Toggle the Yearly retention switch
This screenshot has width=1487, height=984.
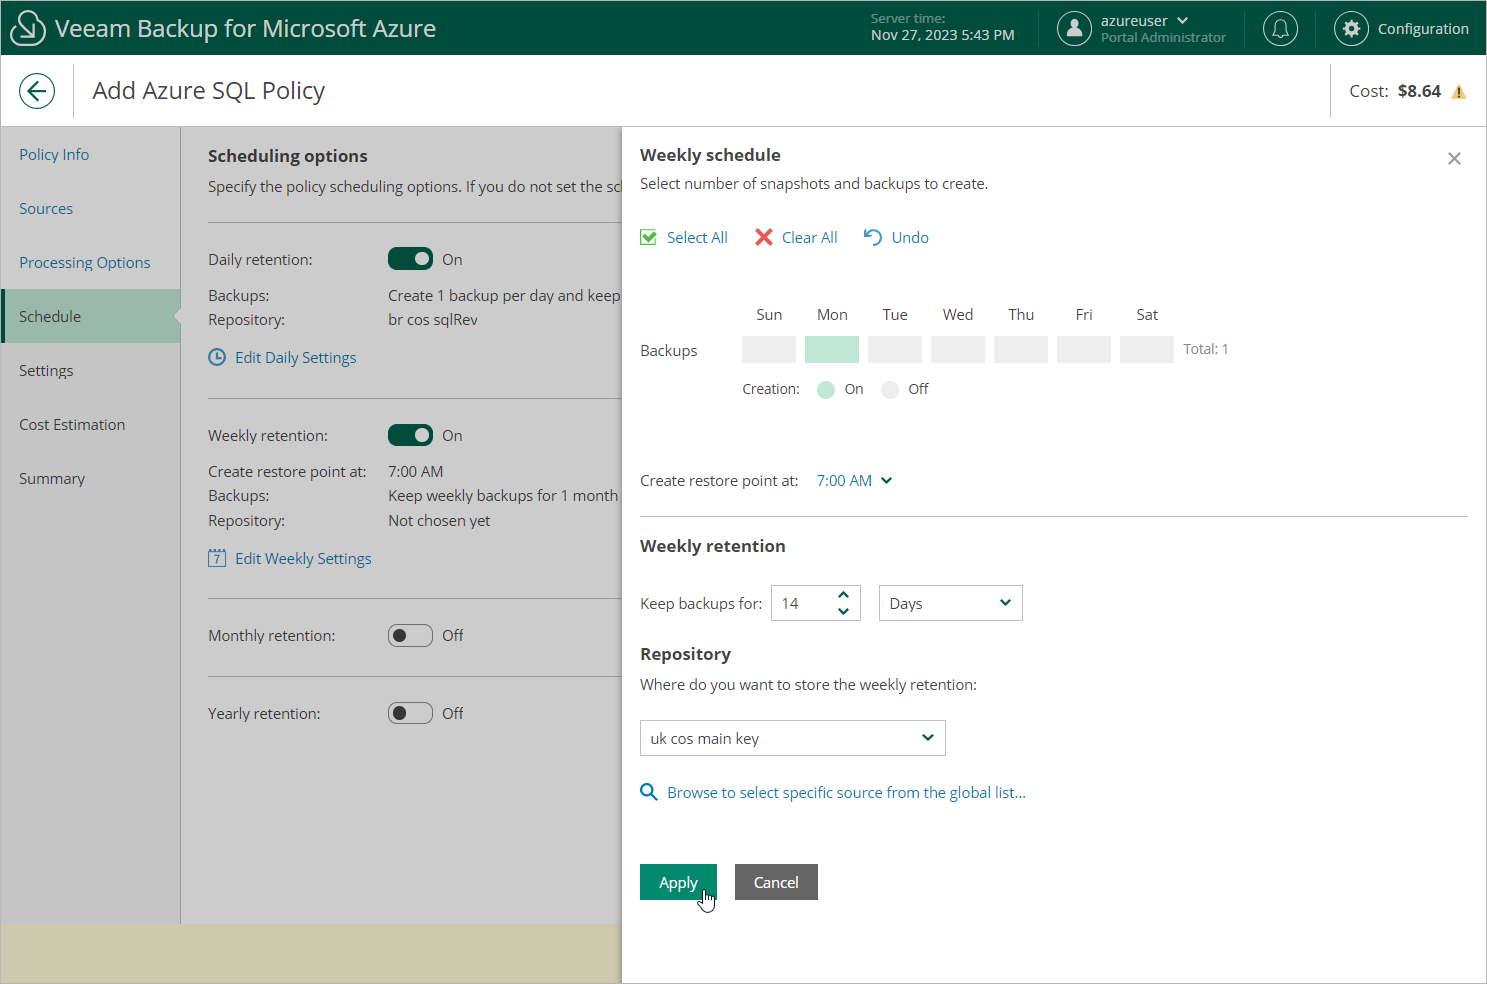410,713
